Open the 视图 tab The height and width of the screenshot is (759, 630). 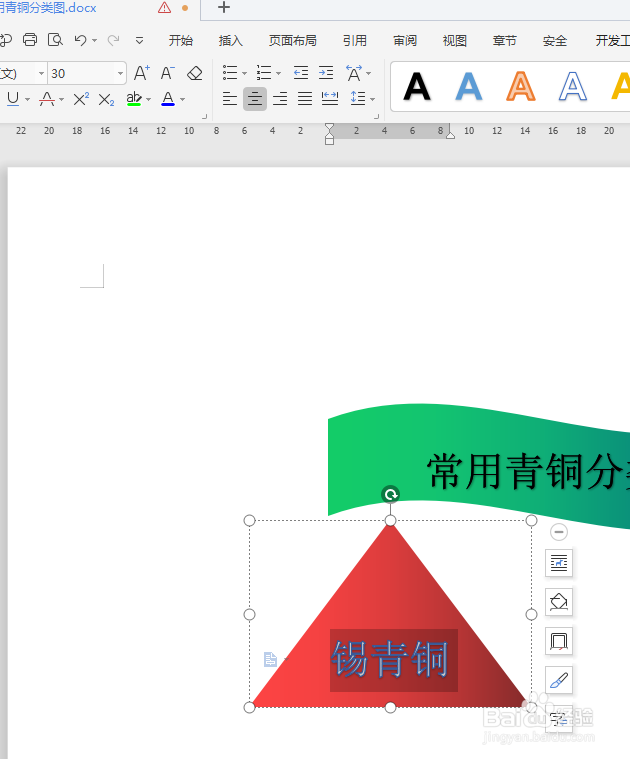tap(455, 41)
